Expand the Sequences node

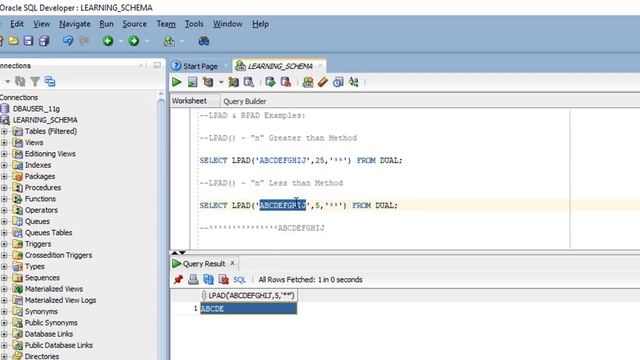(x=4, y=278)
